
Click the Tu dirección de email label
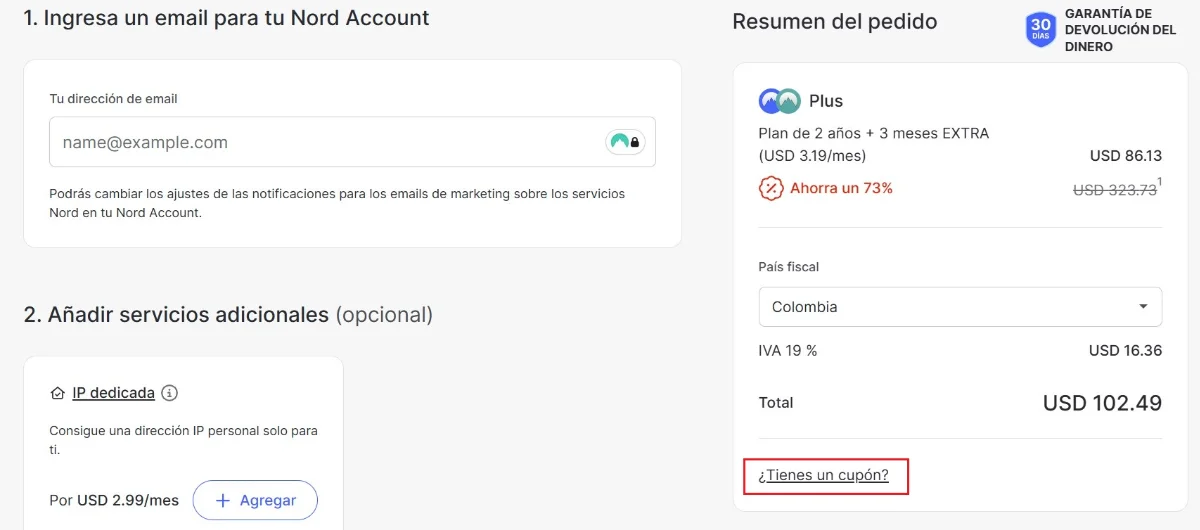click(113, 99)
